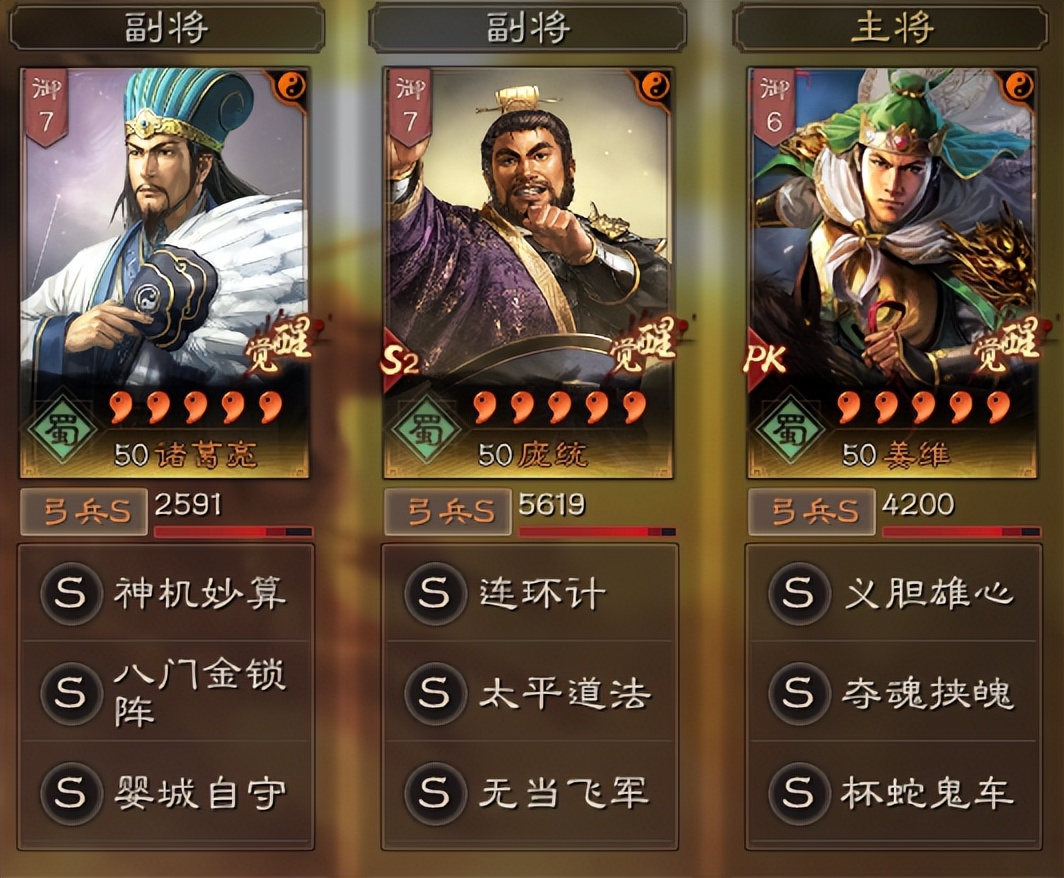
Task: Tap the 蜀 faction badge on 诸葛亮
Action: [x=62, y=427]
